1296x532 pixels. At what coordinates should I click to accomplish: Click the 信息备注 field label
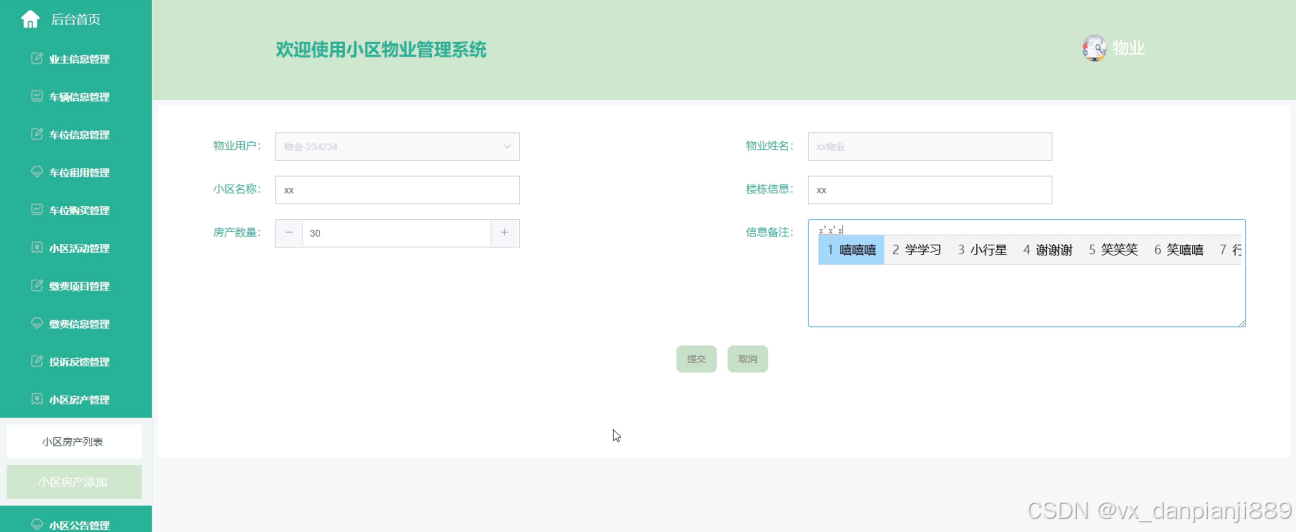(769, 233)
